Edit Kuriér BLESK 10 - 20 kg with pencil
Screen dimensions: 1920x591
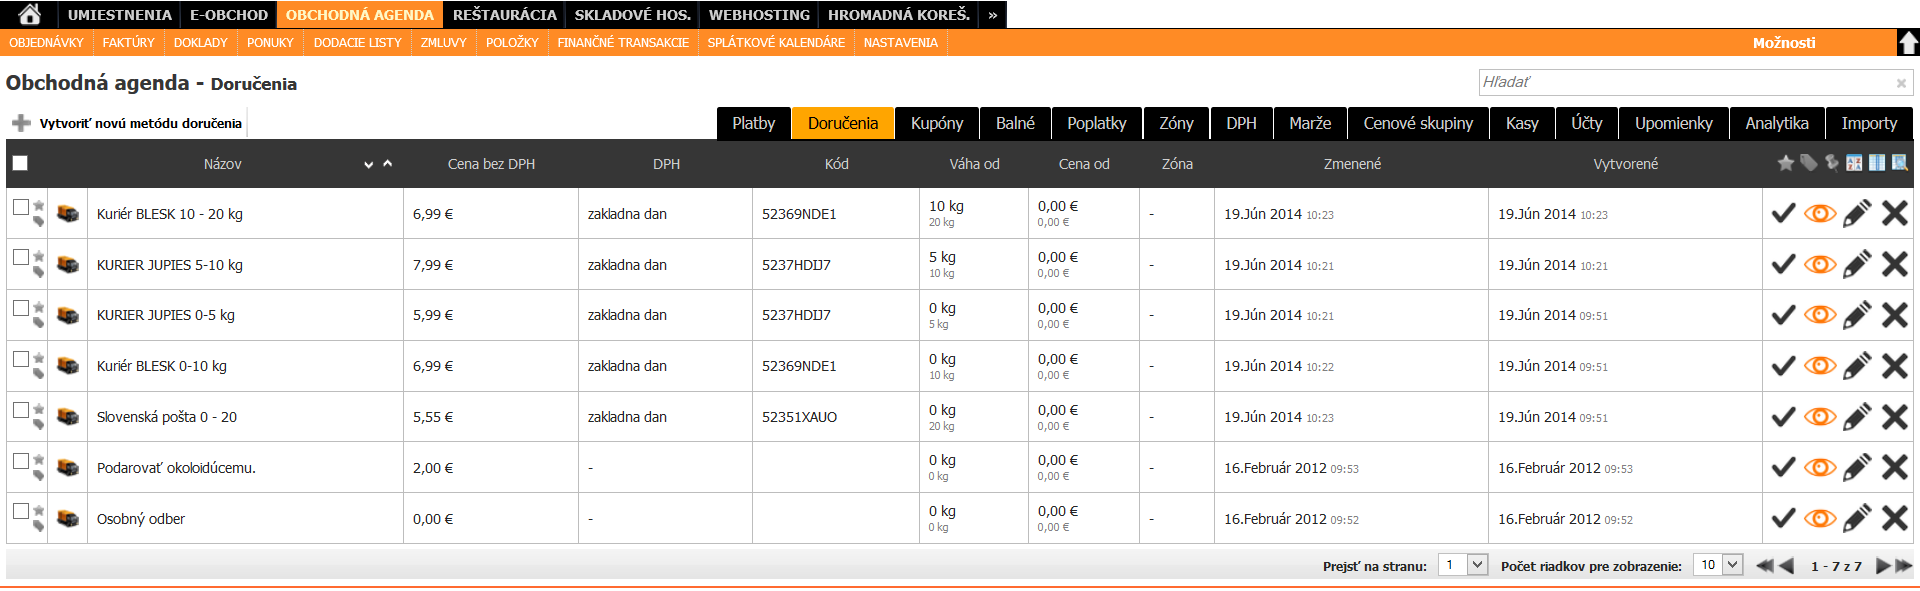click(x=1857, y=214)
